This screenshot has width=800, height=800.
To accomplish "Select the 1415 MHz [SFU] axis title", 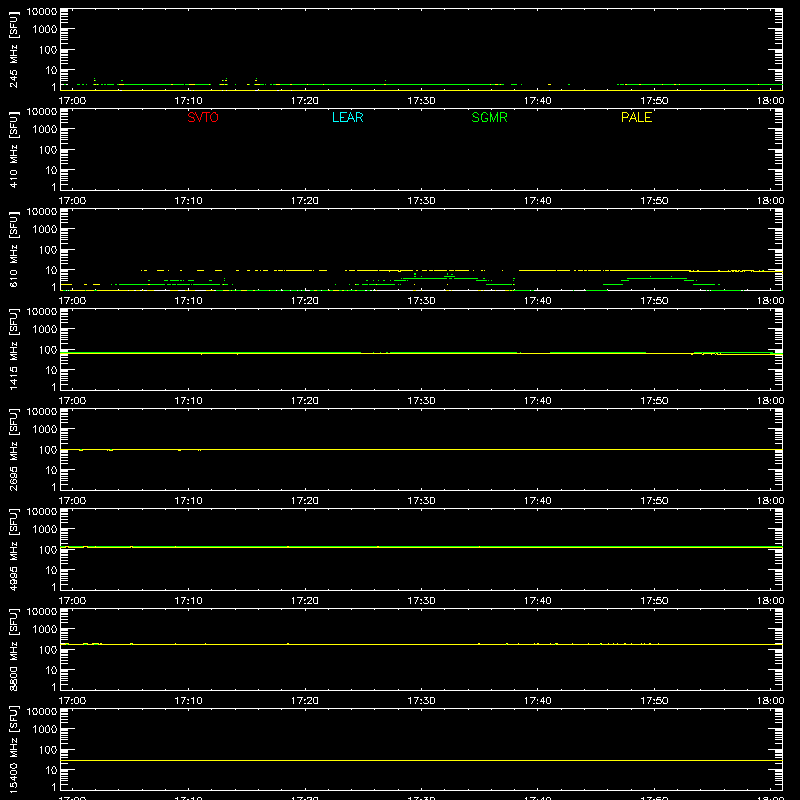I will click(13, 349).
